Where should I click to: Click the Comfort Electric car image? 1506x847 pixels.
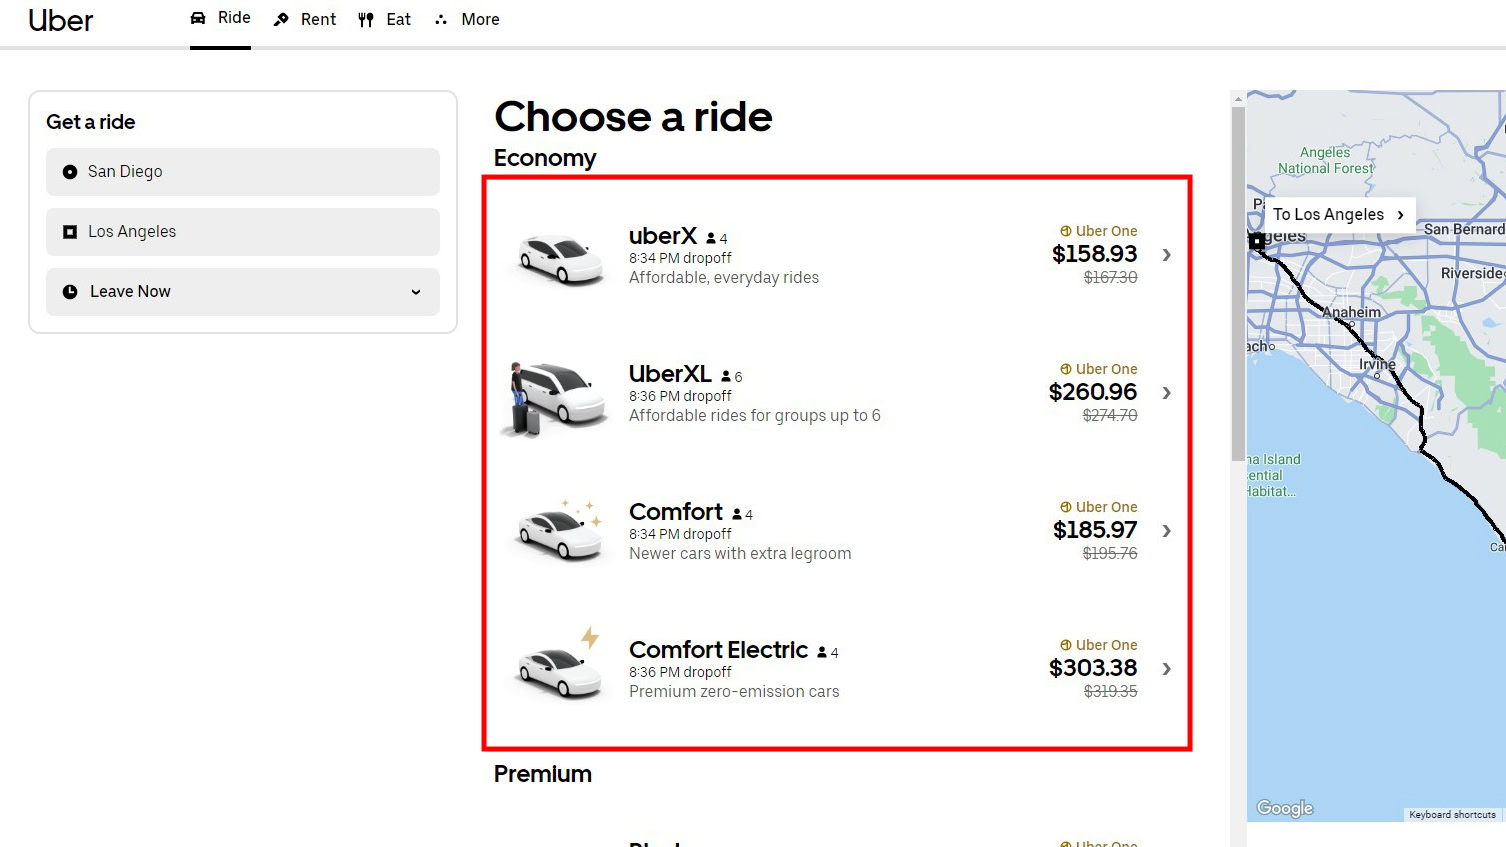tap(560, 670)
